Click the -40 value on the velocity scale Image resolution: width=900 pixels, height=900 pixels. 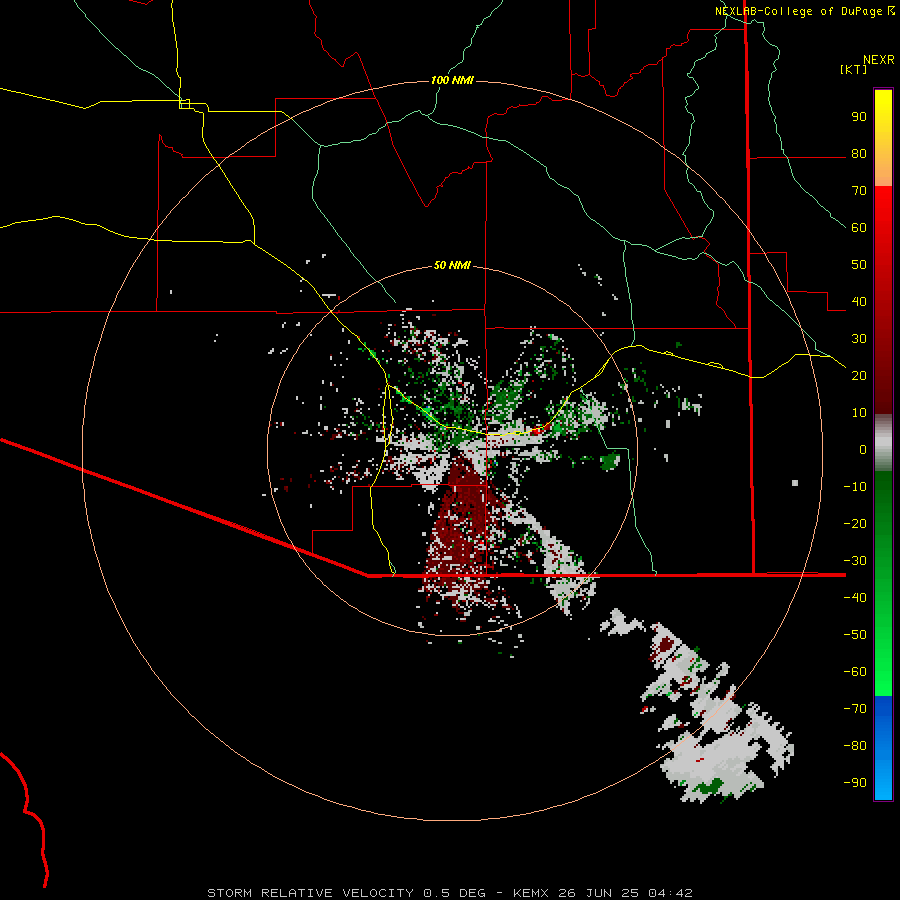pos(855,598)
